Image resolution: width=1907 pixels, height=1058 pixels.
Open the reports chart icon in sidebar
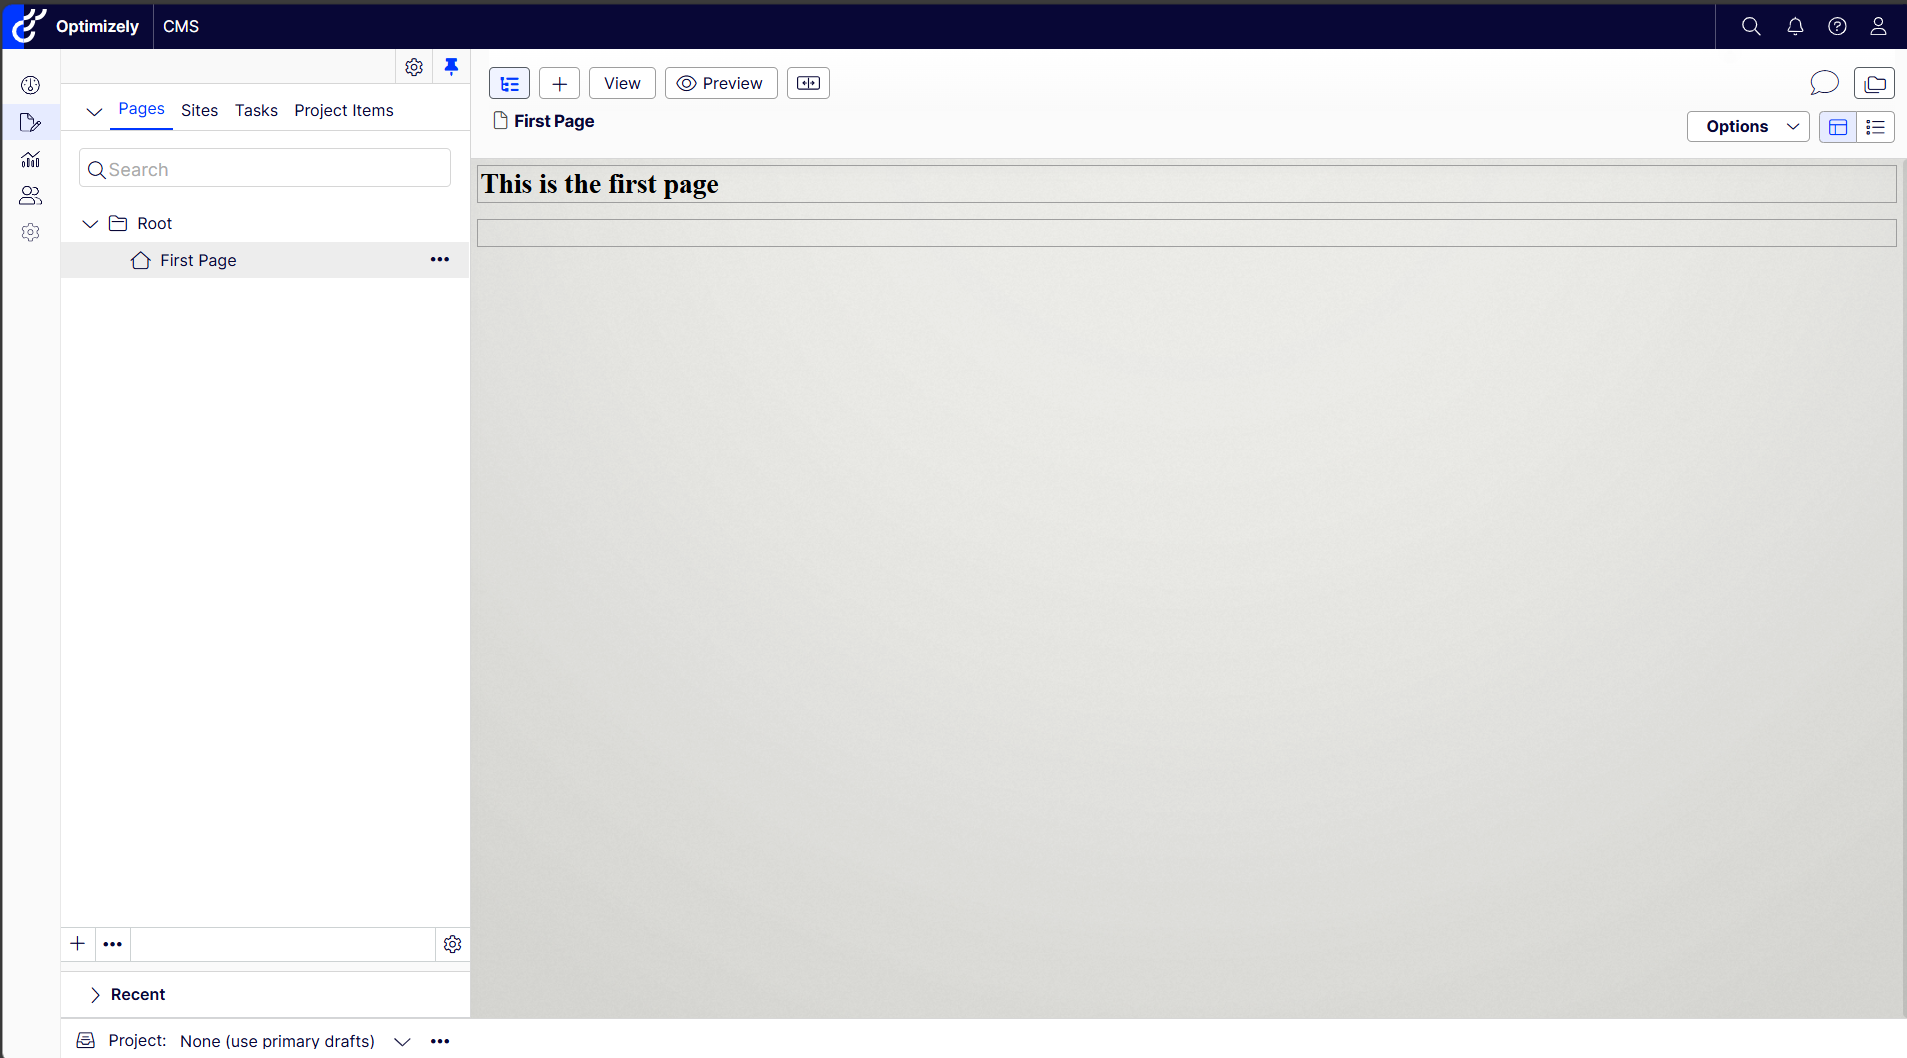click(x=31, y=159)
